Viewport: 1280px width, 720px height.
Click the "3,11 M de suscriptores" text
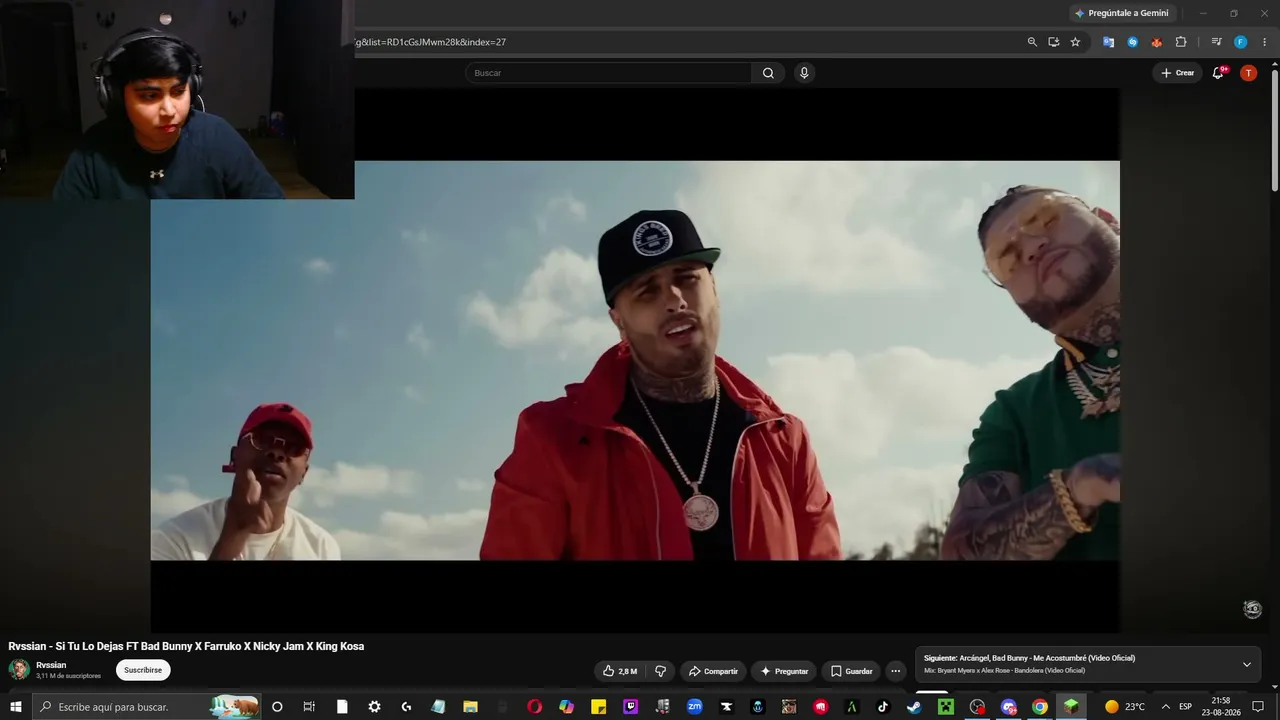pyautogui.click(x=69, y=676)
